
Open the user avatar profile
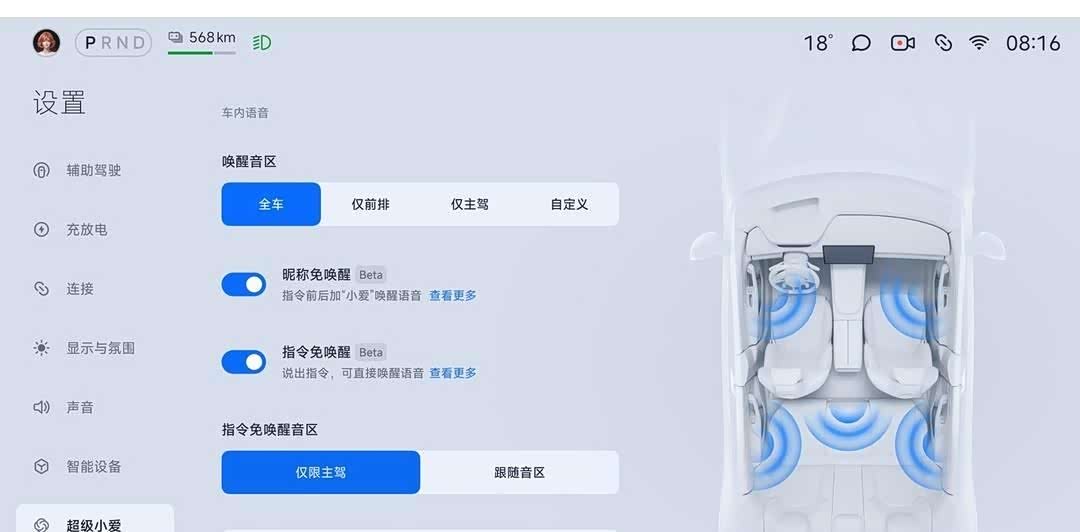[x=46, y=43]
